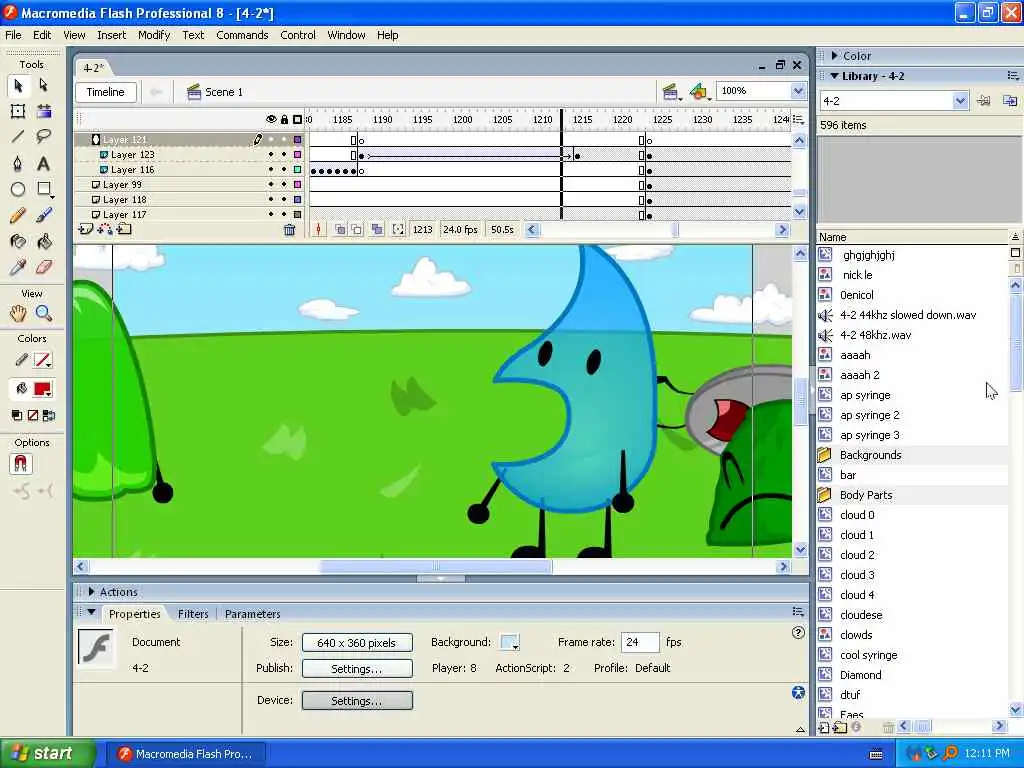Viewport: 1024px width, 768px height.
Task: Select the Eyedropper tool
Action: 18,267
